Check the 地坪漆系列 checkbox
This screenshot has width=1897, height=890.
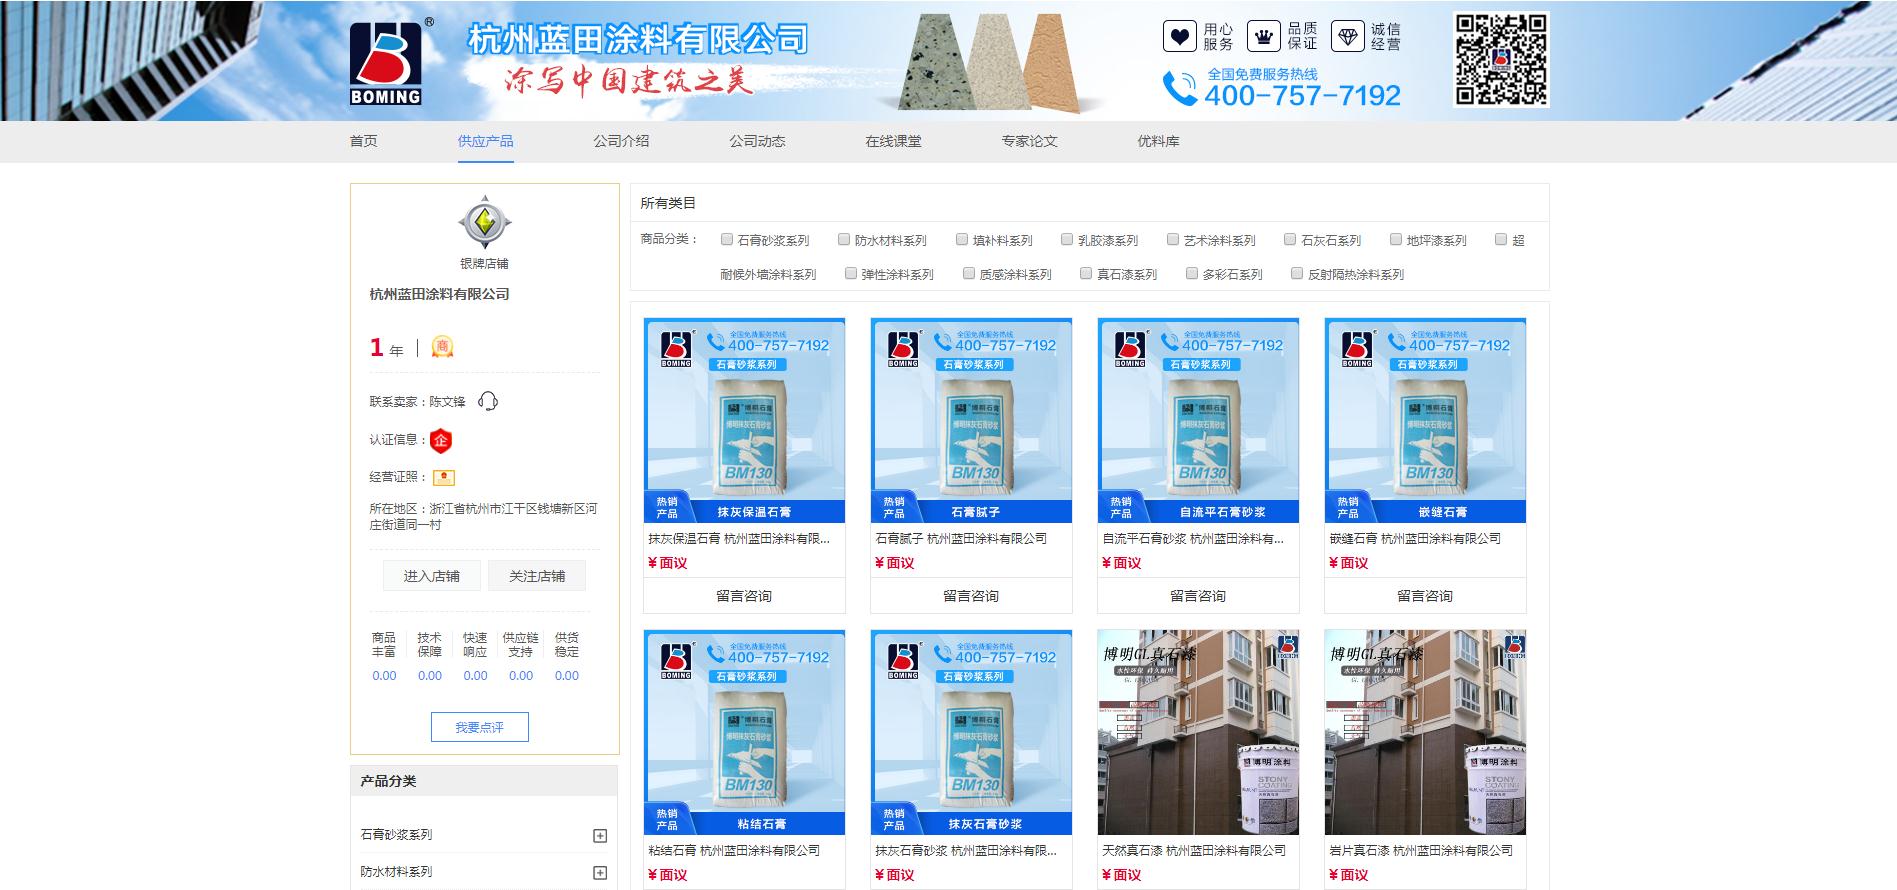coord(1396,239)
